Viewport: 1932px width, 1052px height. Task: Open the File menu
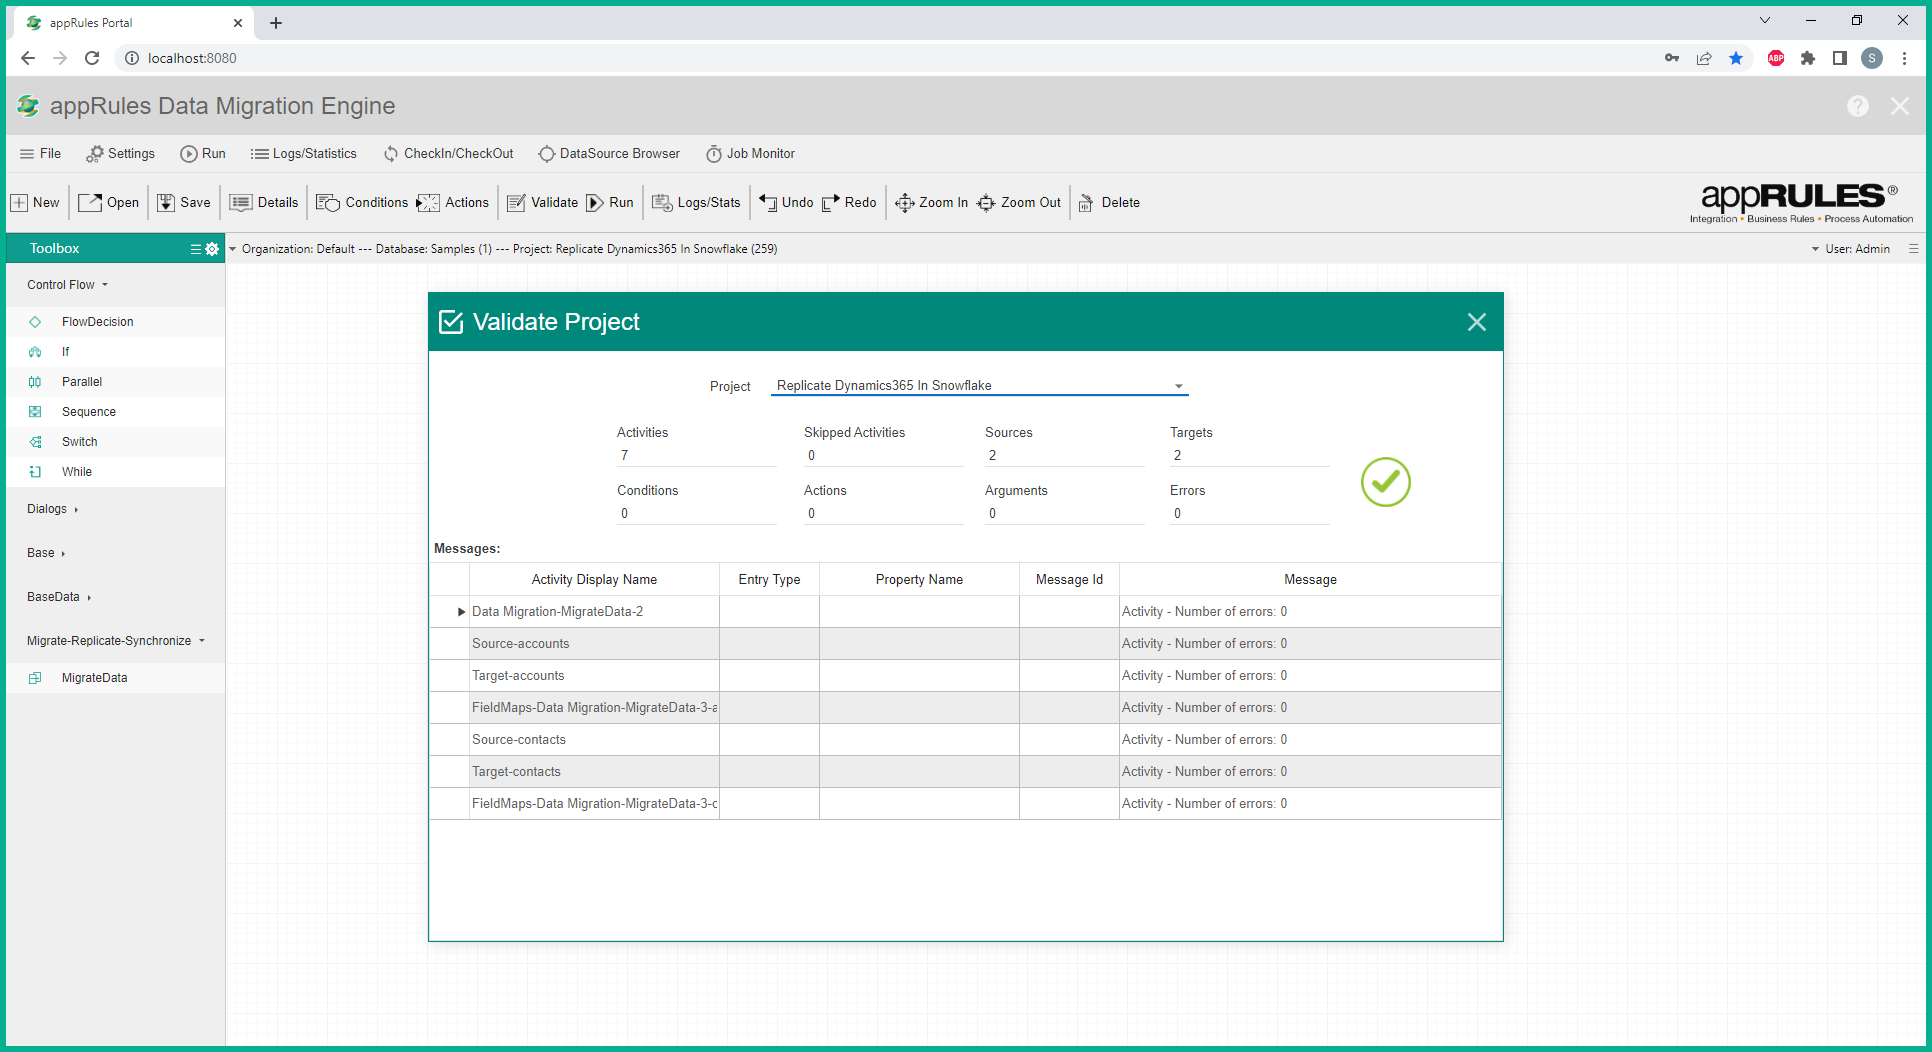pyautogui.click(x=40, y=154)
